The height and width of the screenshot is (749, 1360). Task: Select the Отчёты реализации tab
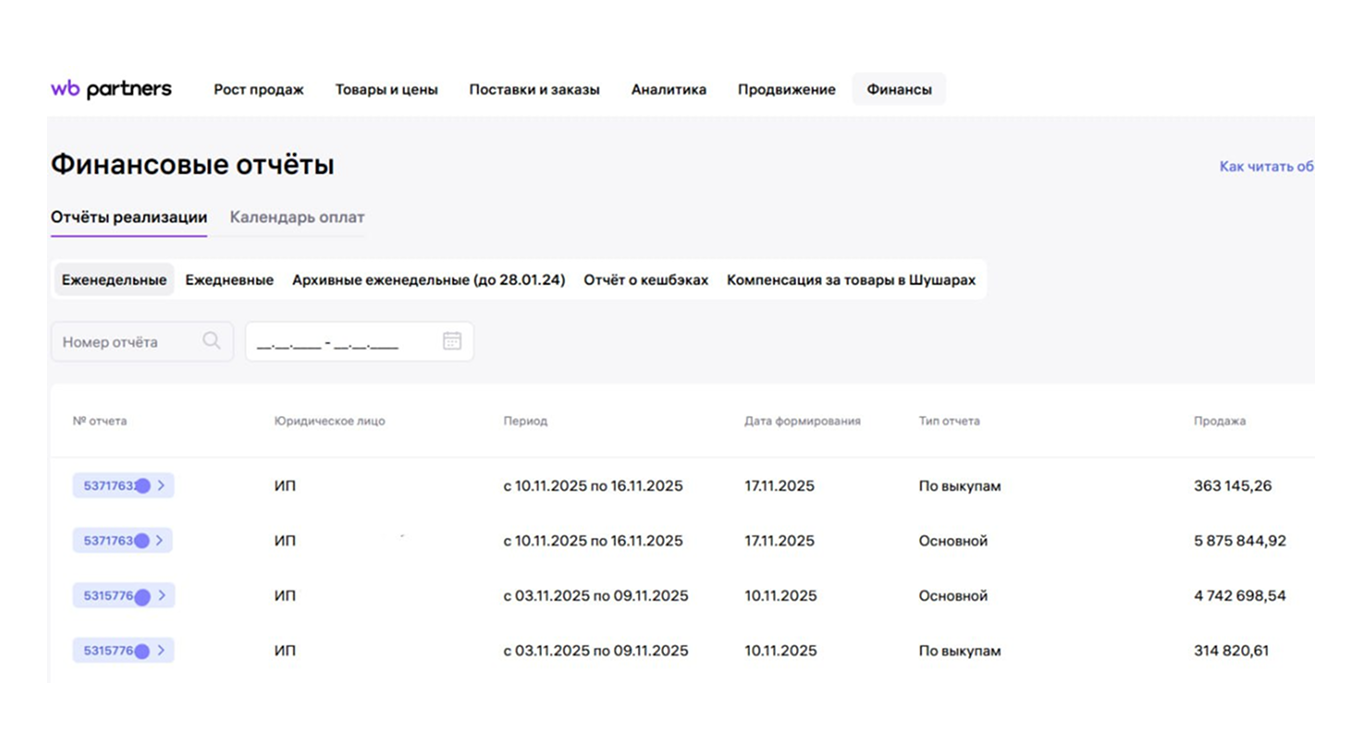128,217
